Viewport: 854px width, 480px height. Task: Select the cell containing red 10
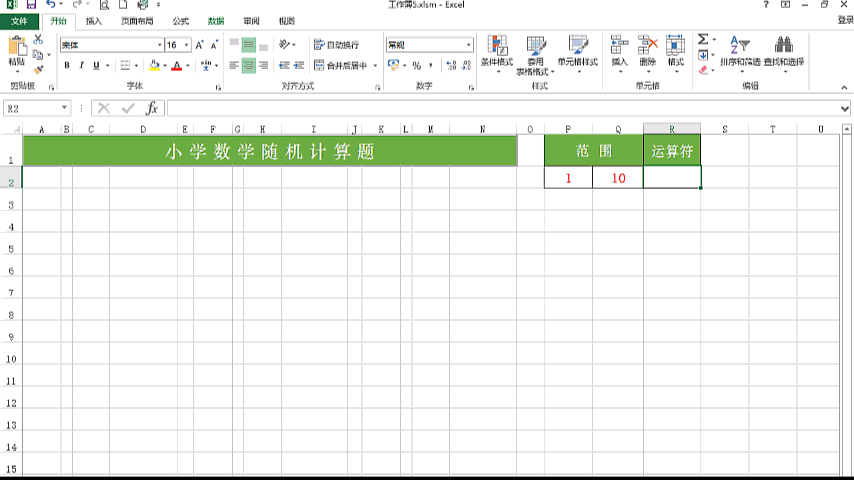(618, 178)
